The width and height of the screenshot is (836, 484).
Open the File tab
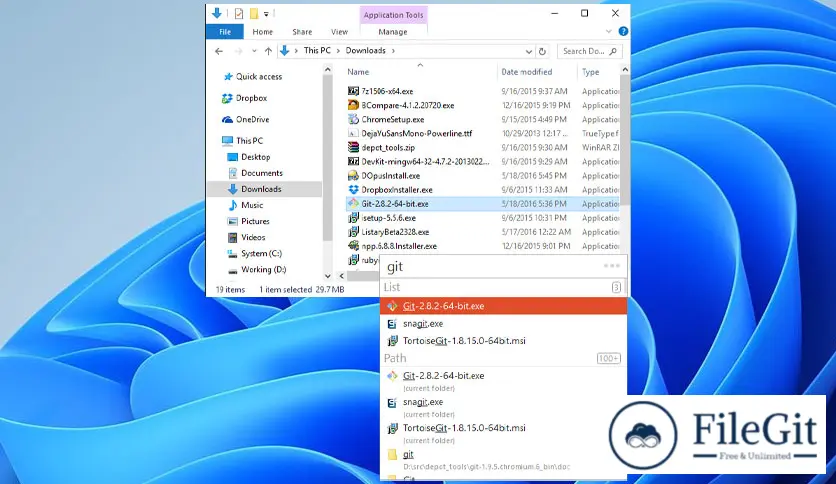click(x=225, y=32)
